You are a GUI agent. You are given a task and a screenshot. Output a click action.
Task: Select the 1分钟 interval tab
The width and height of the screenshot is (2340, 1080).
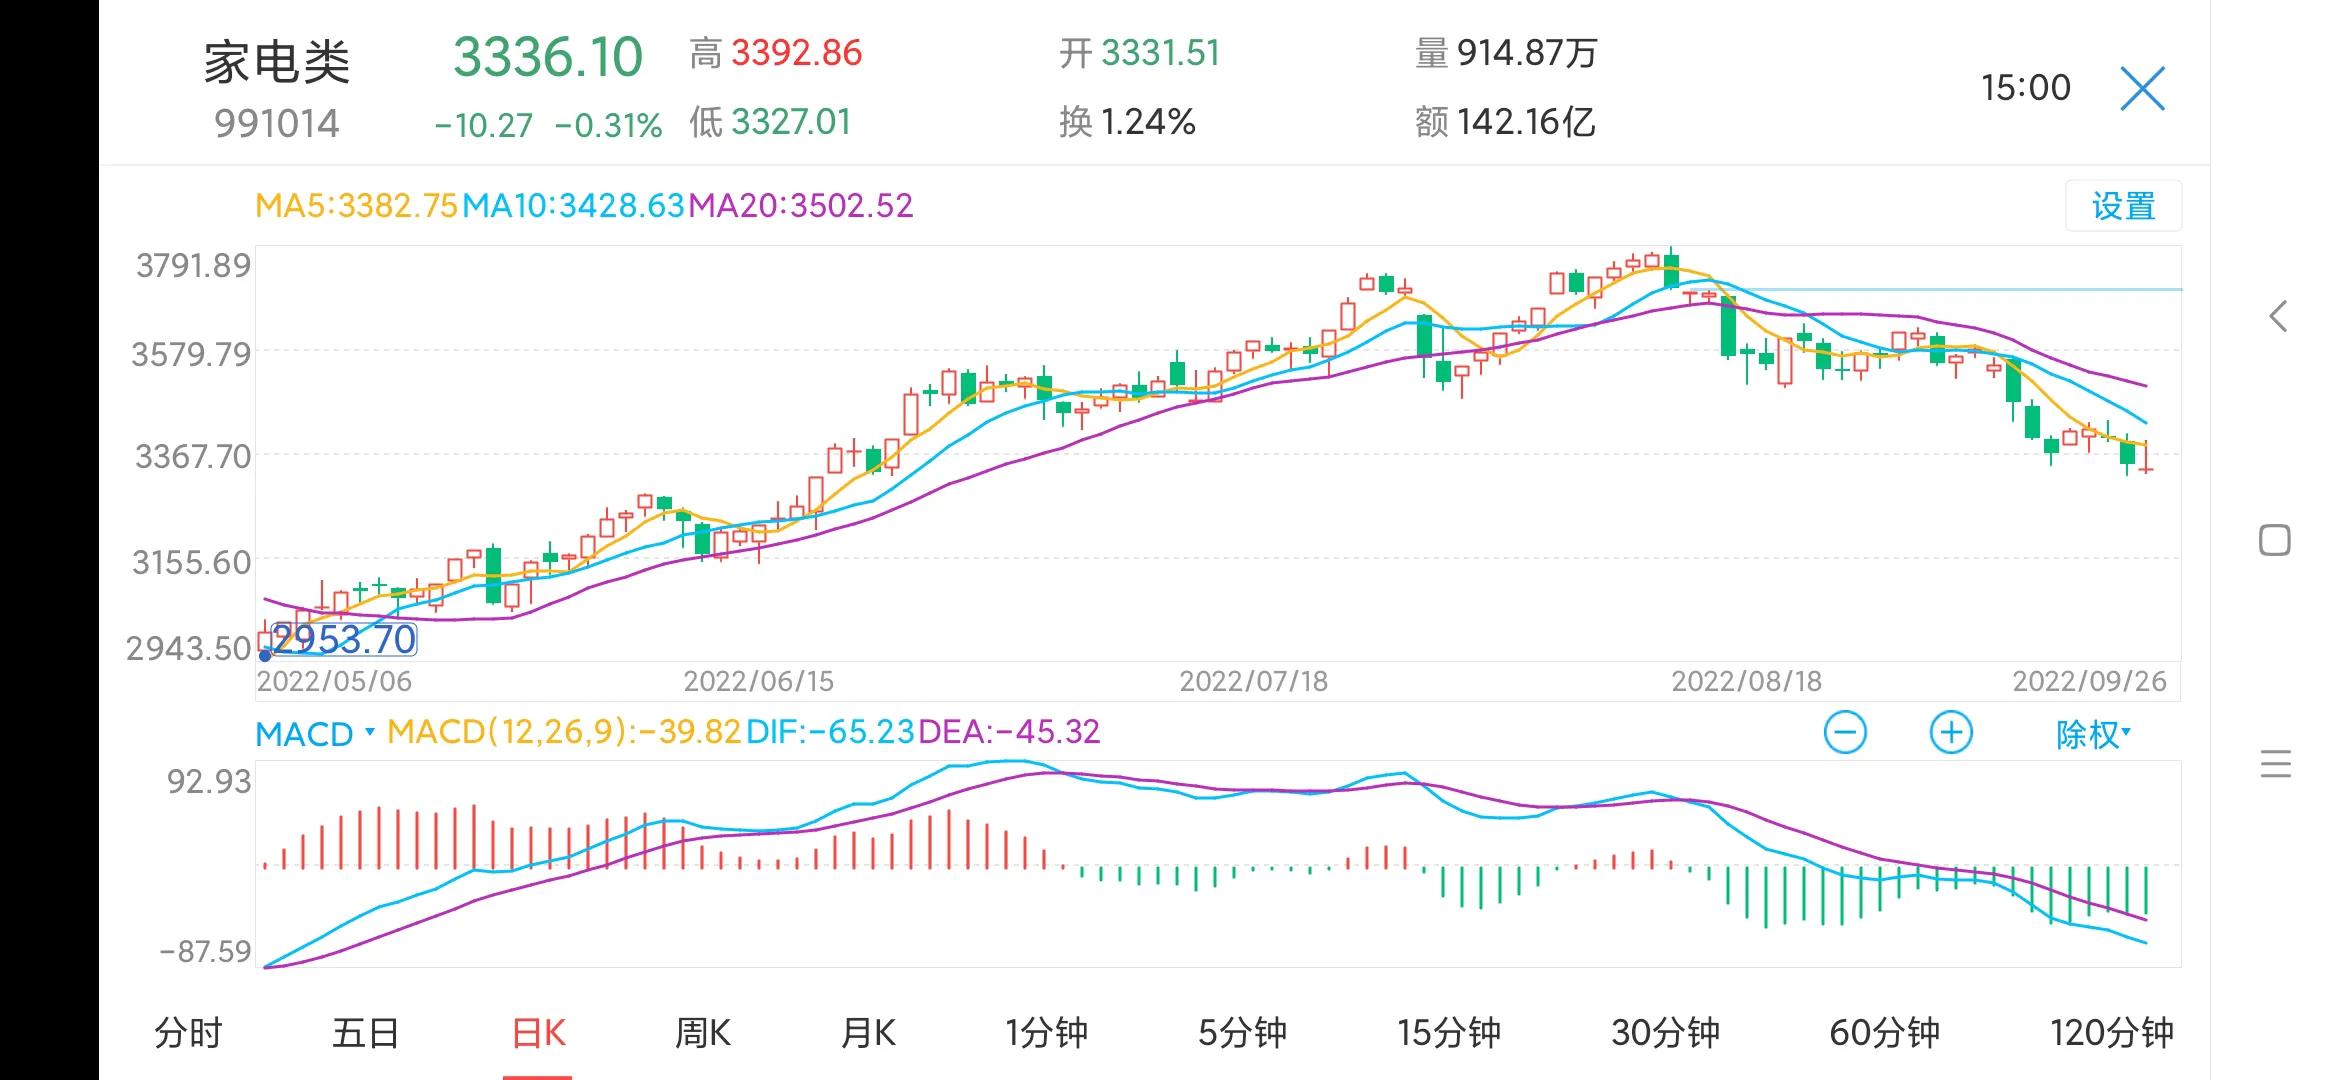[1046, 1032]
